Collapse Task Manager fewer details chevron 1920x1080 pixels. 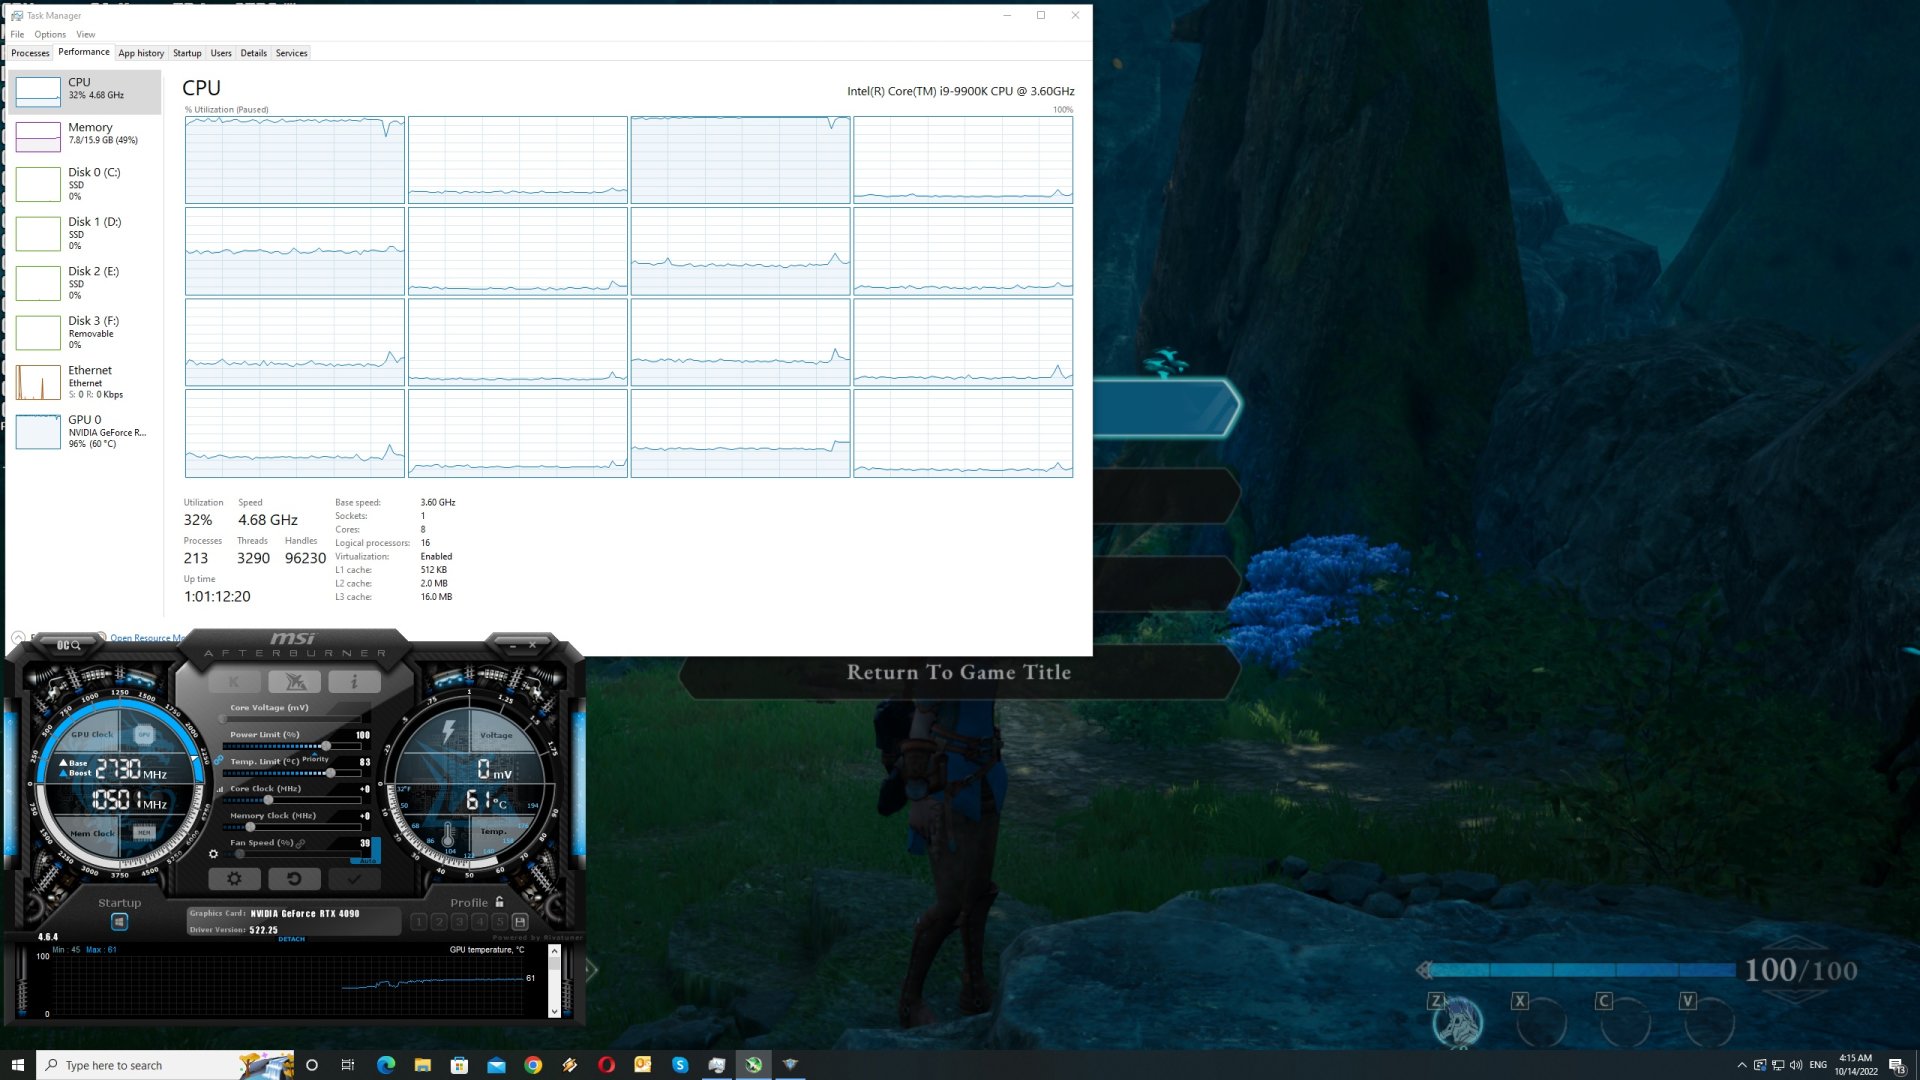(18, 637)
